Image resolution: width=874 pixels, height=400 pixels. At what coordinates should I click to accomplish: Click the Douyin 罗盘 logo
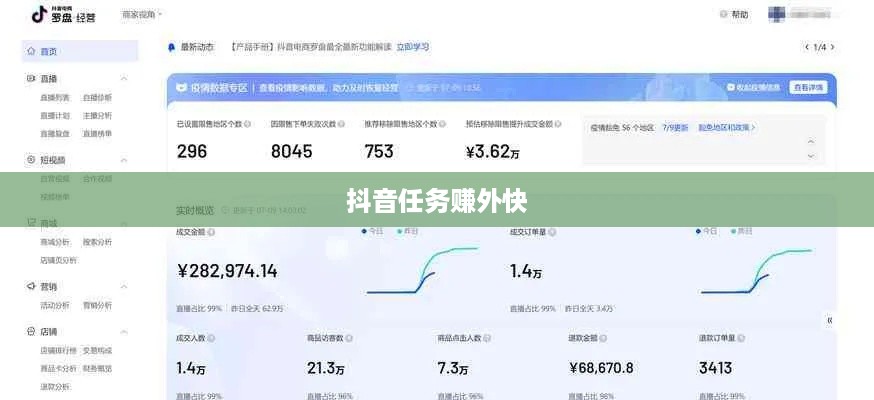(63, 14)
